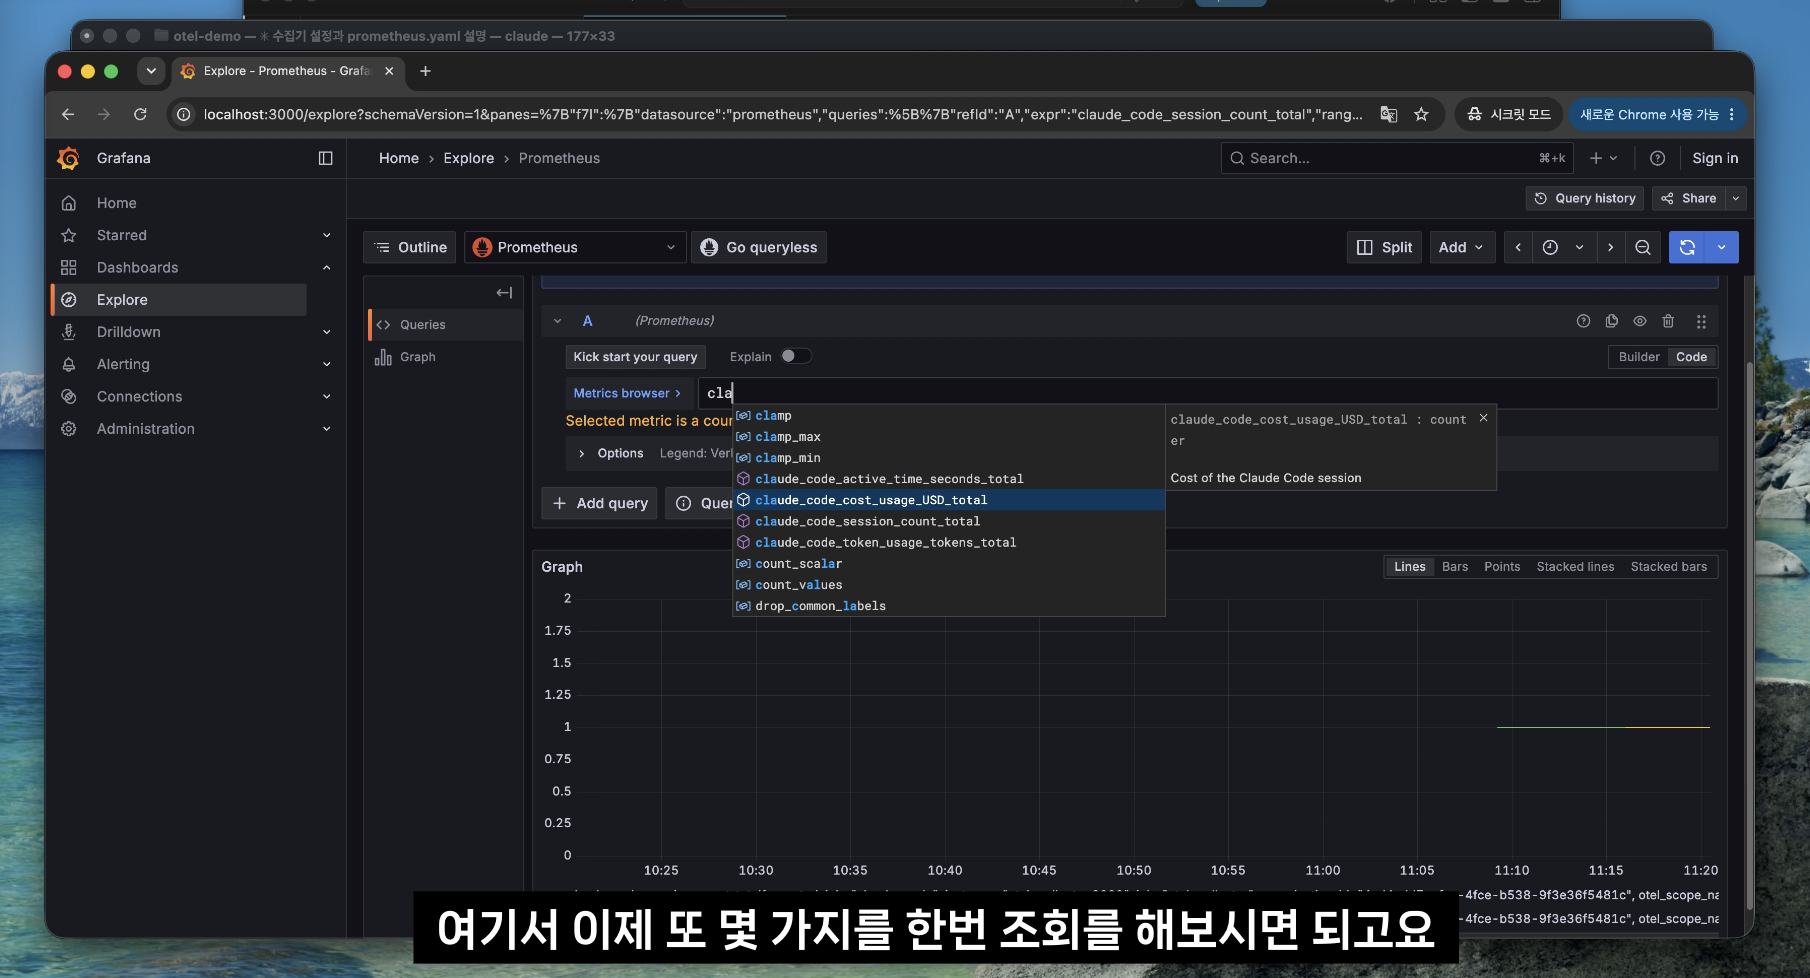The height and width of the screenshot is (978, 1810).
Task: Click the Administration gear icon
Action: 69,428
